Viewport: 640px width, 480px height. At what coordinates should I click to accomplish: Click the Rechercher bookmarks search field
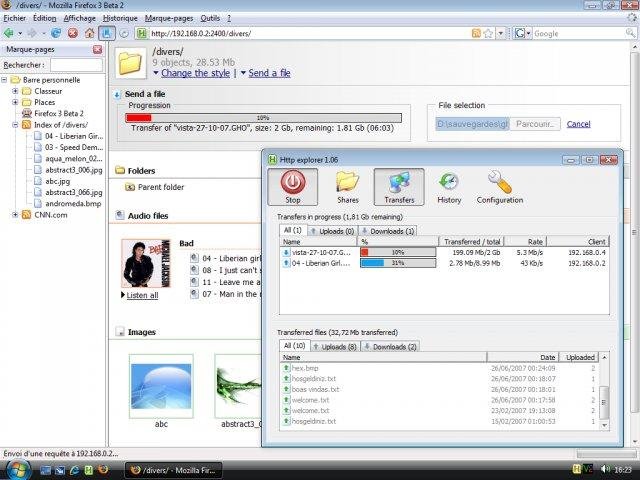pos(76,65)
